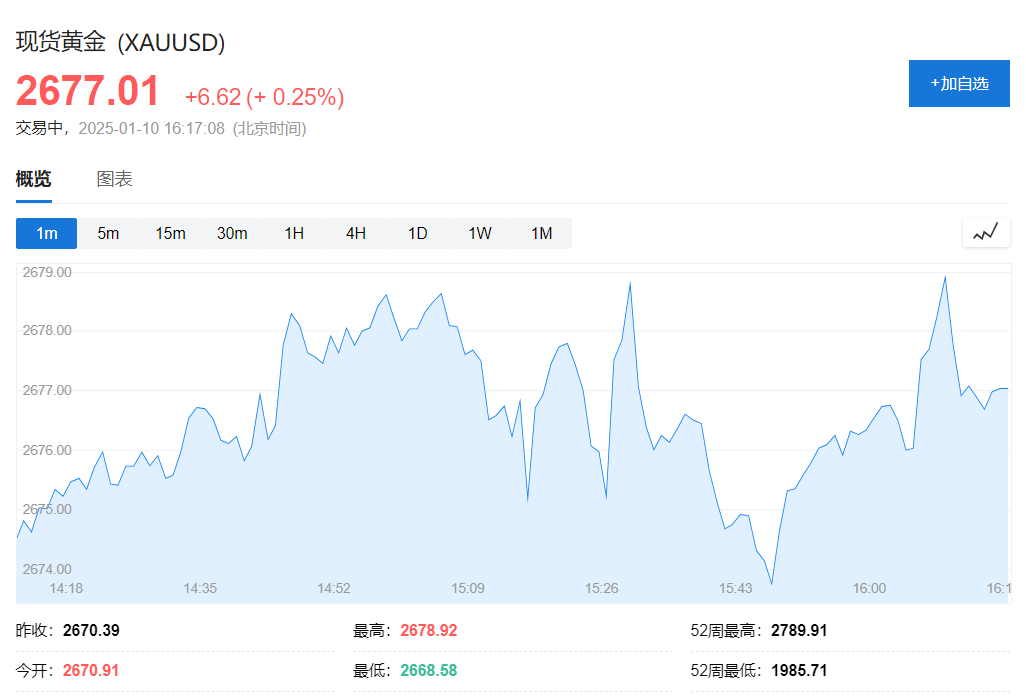Show the 1D daily chart
The height and width of the screenshot is (700, 1026).
click(x=417, y=233)
